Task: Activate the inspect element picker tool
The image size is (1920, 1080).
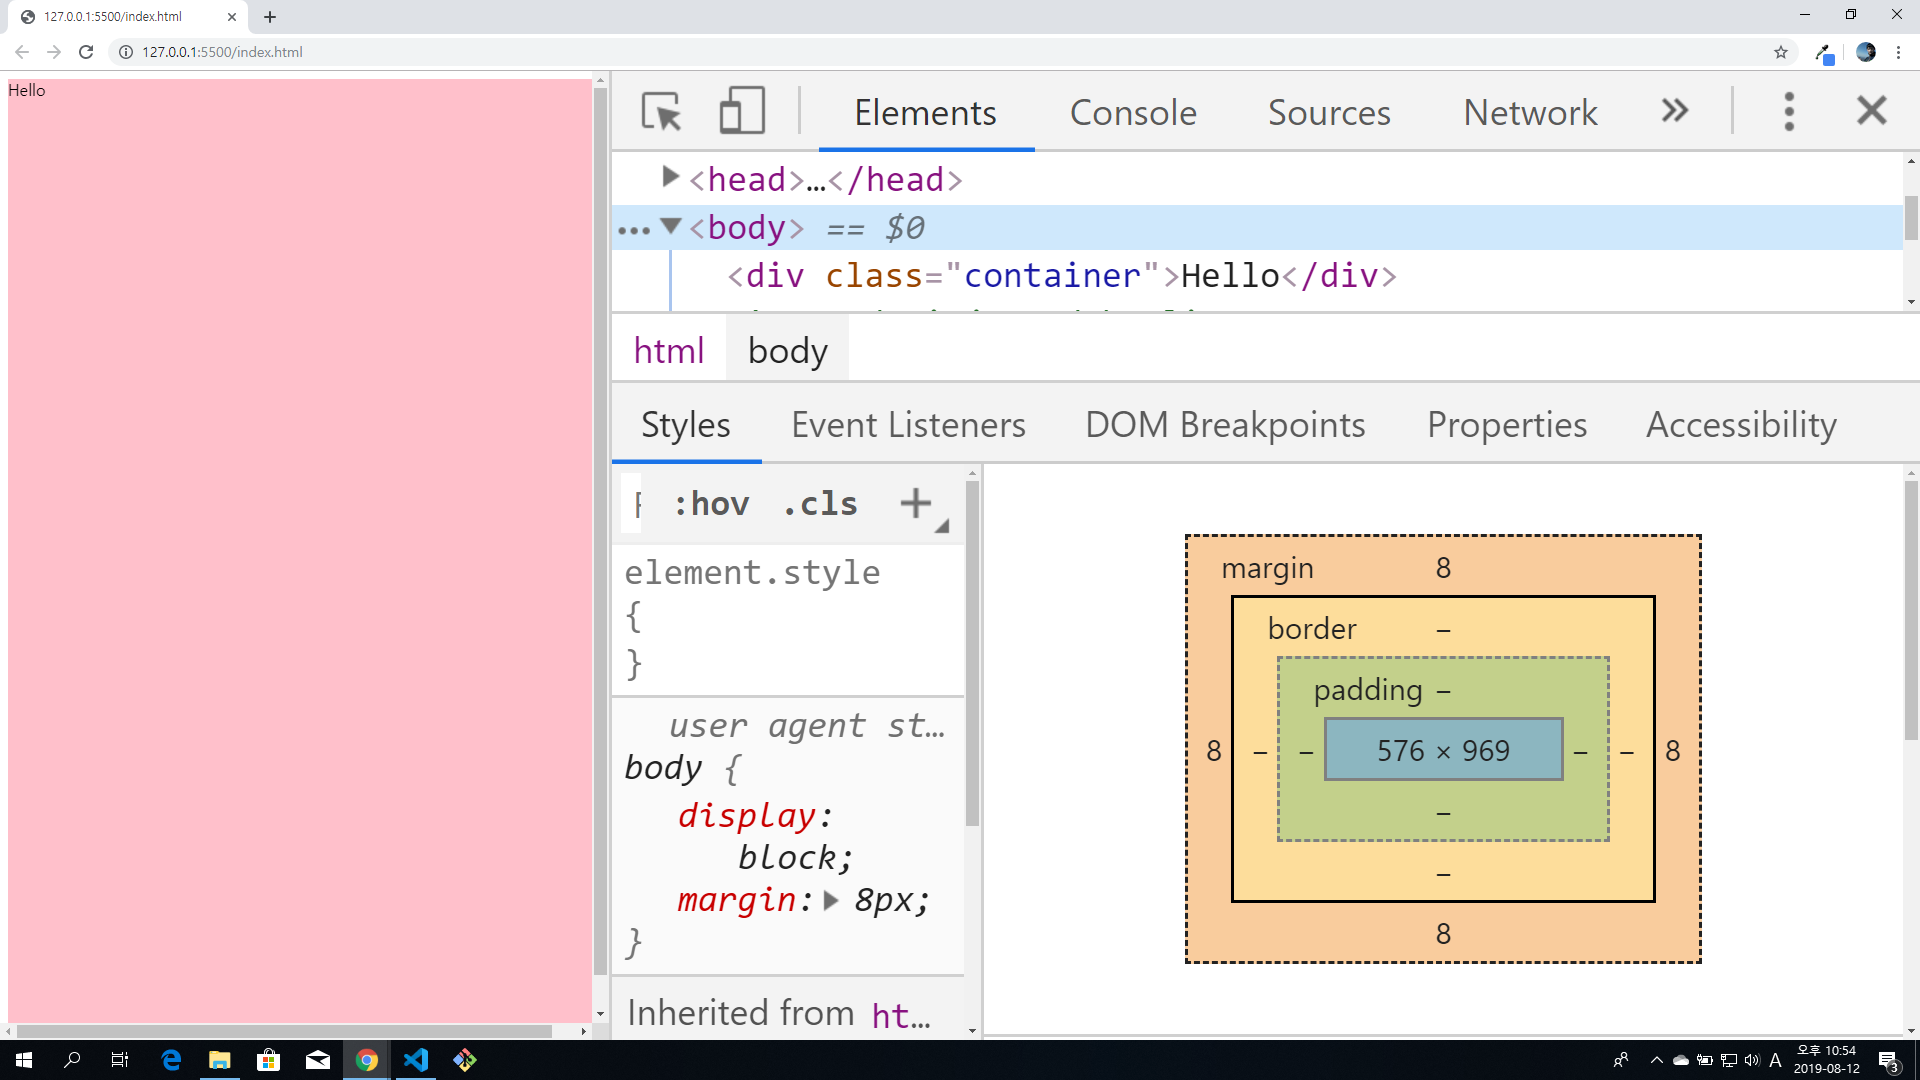Action: tap(661, 111)
